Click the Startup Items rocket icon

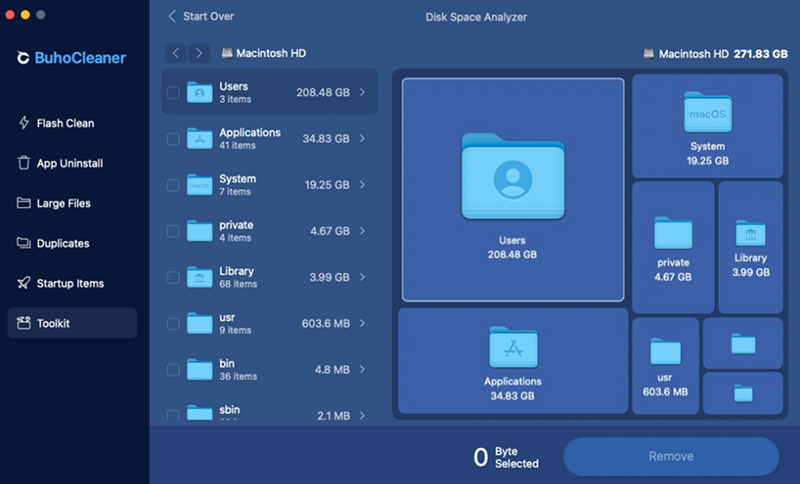click(x=24, y=283)
